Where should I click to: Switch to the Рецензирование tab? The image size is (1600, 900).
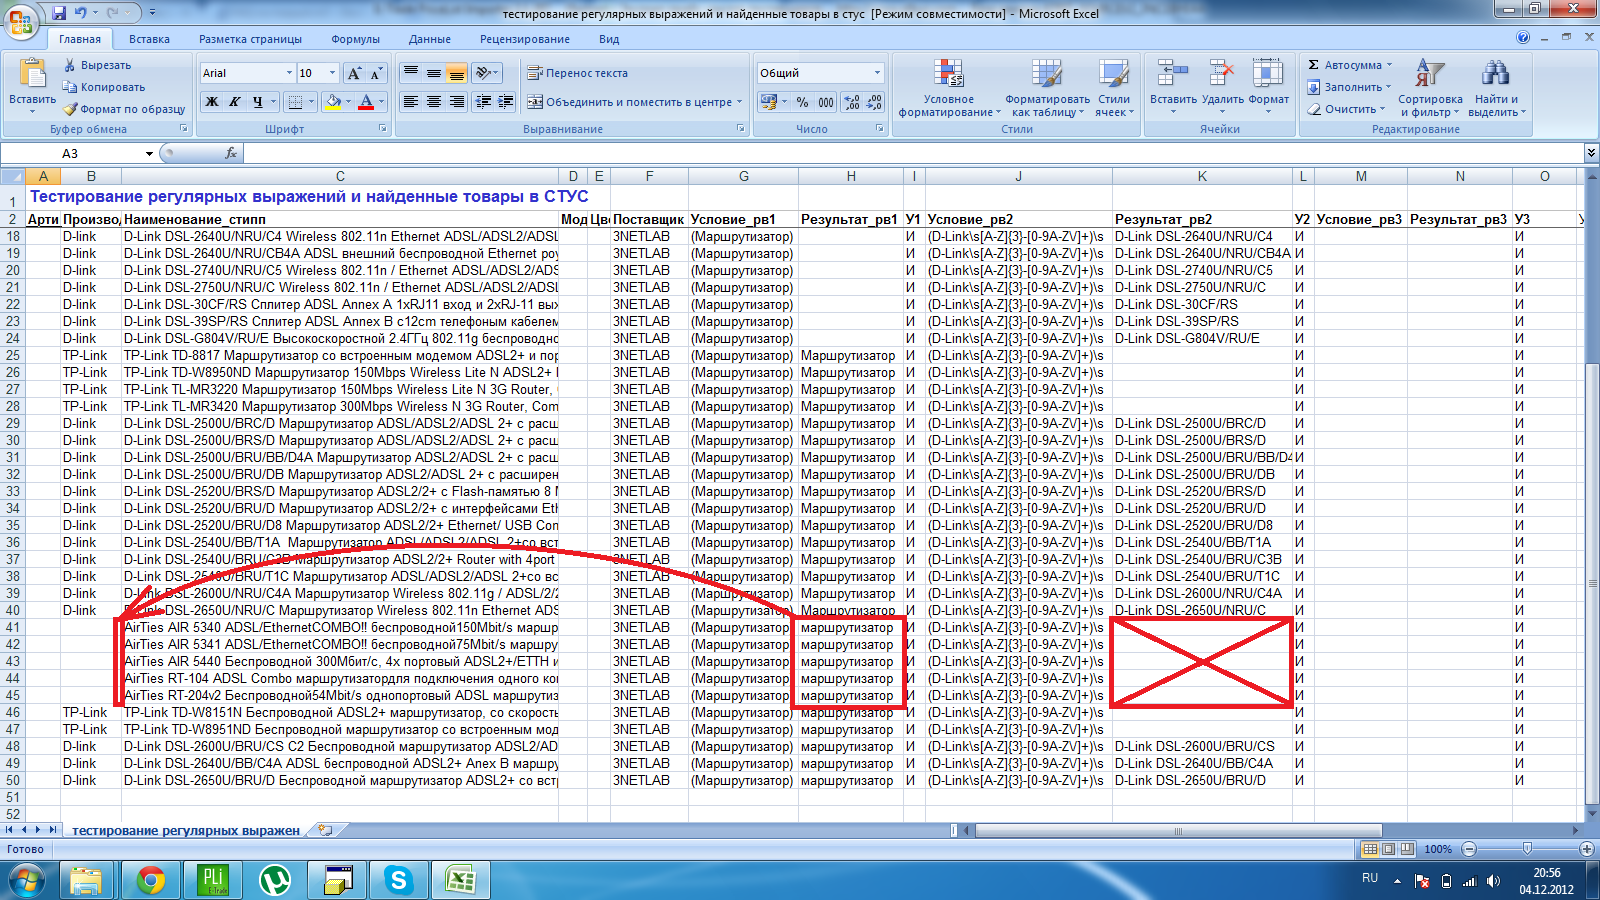[525, 39]
